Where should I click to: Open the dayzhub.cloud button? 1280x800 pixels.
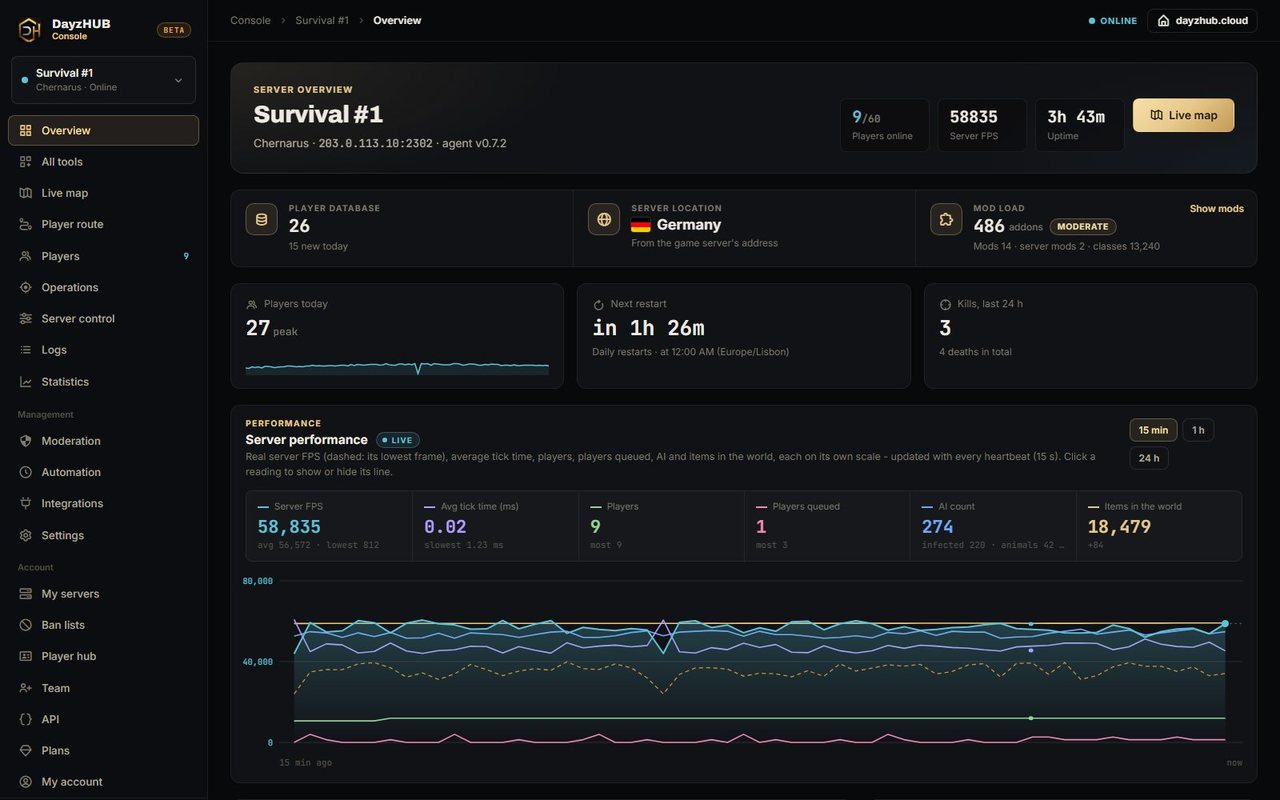point(1202,20)
